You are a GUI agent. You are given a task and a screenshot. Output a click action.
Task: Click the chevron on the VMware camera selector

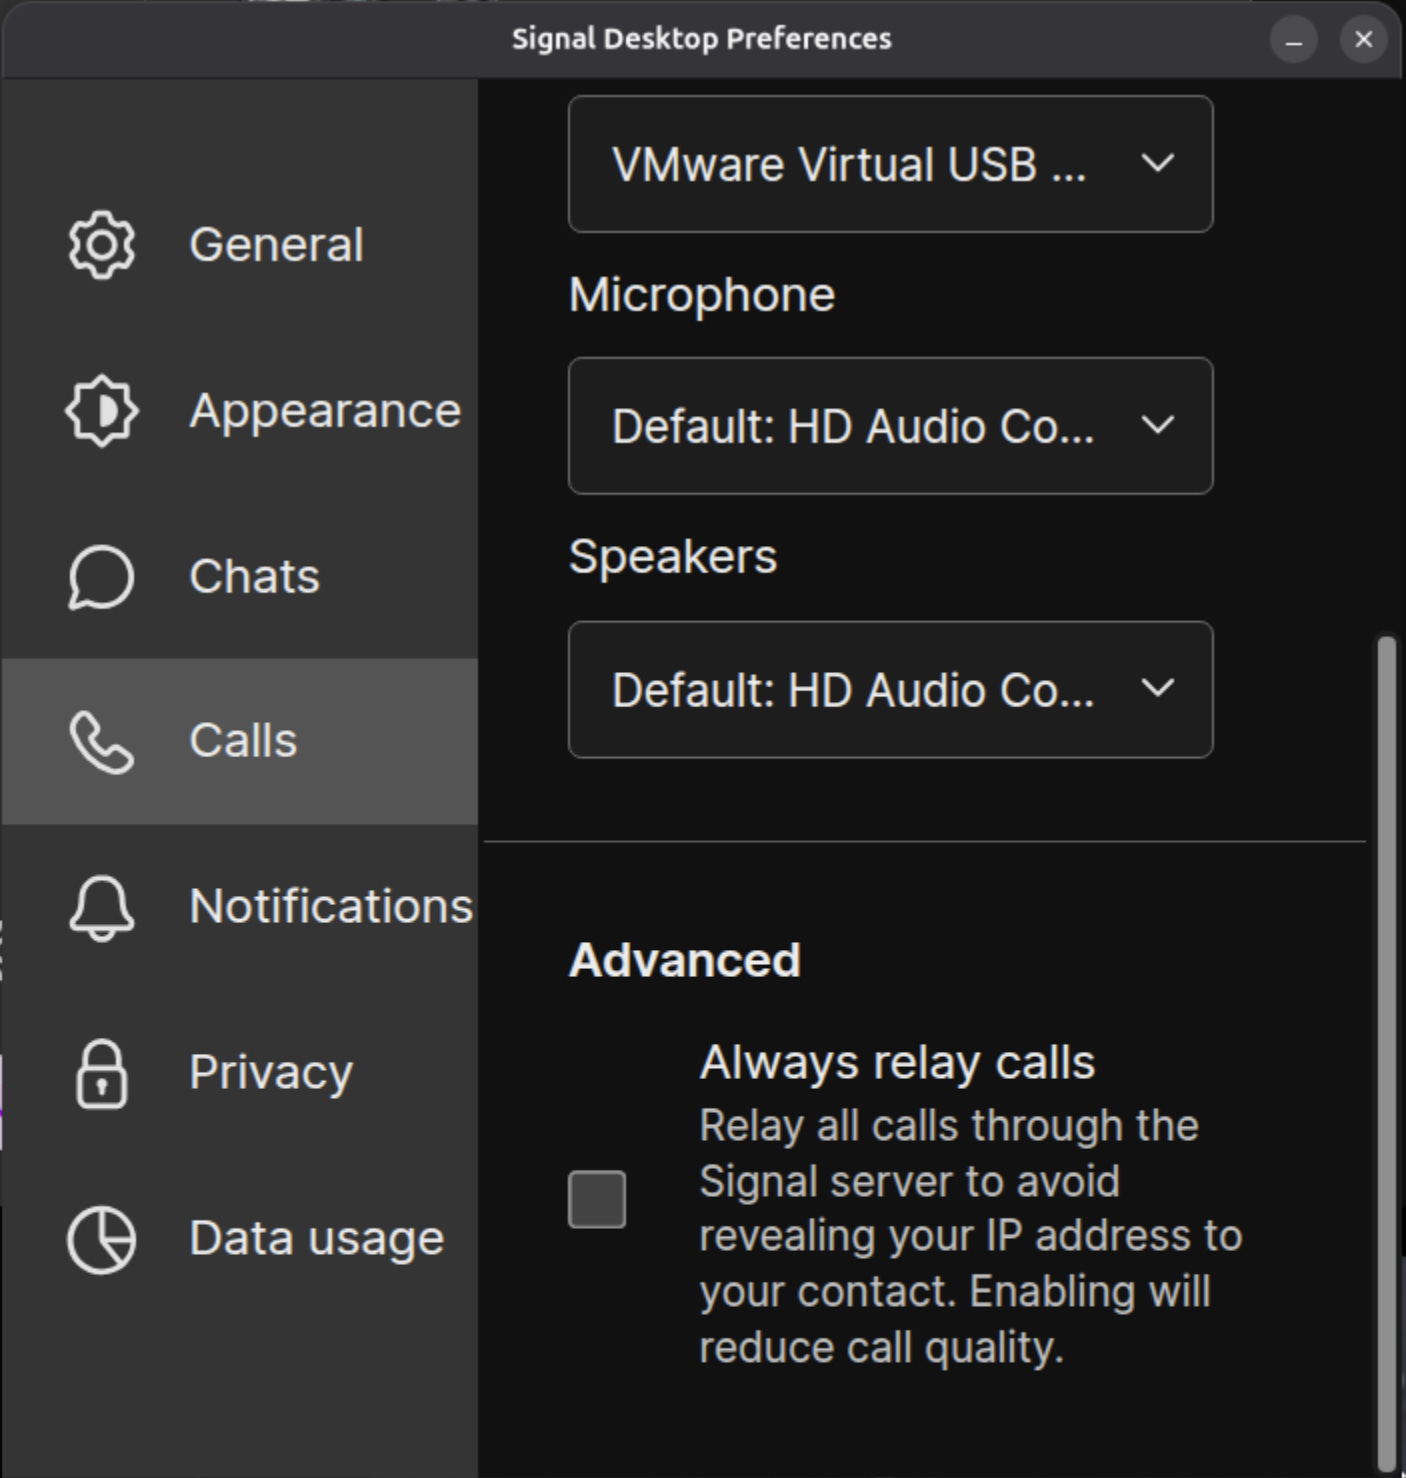click(1158, 163)
